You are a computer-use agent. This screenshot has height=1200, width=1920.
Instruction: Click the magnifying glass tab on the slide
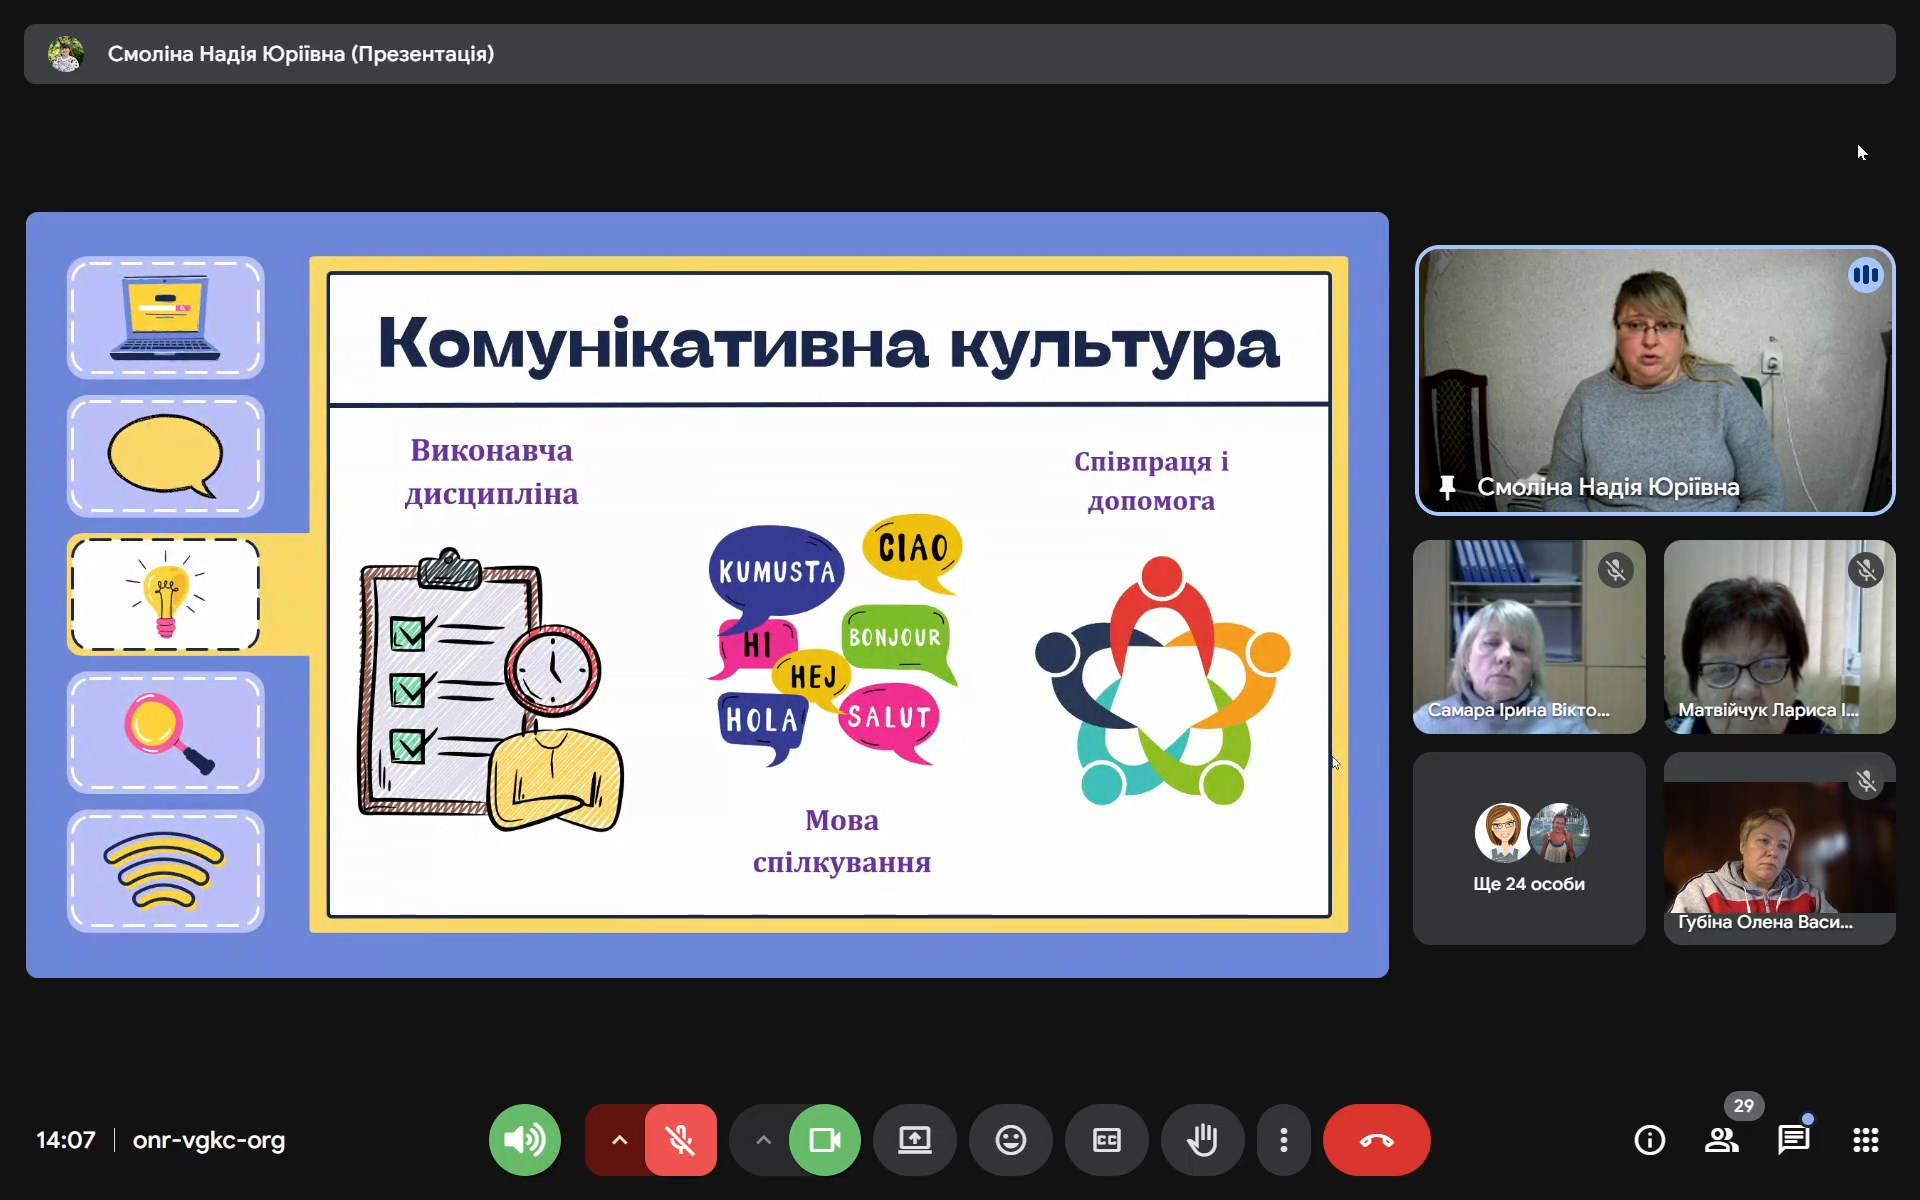pyautogui.click(x=166, y=732)
